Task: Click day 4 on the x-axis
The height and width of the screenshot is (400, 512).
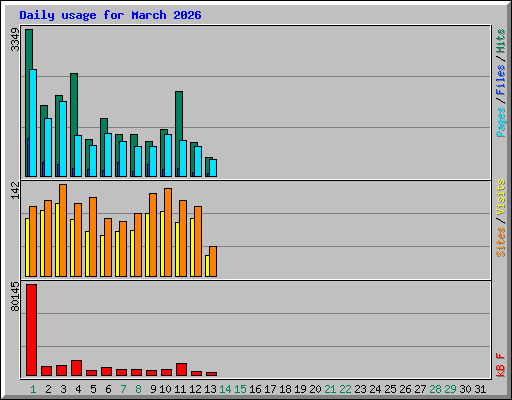Action: 78,389
